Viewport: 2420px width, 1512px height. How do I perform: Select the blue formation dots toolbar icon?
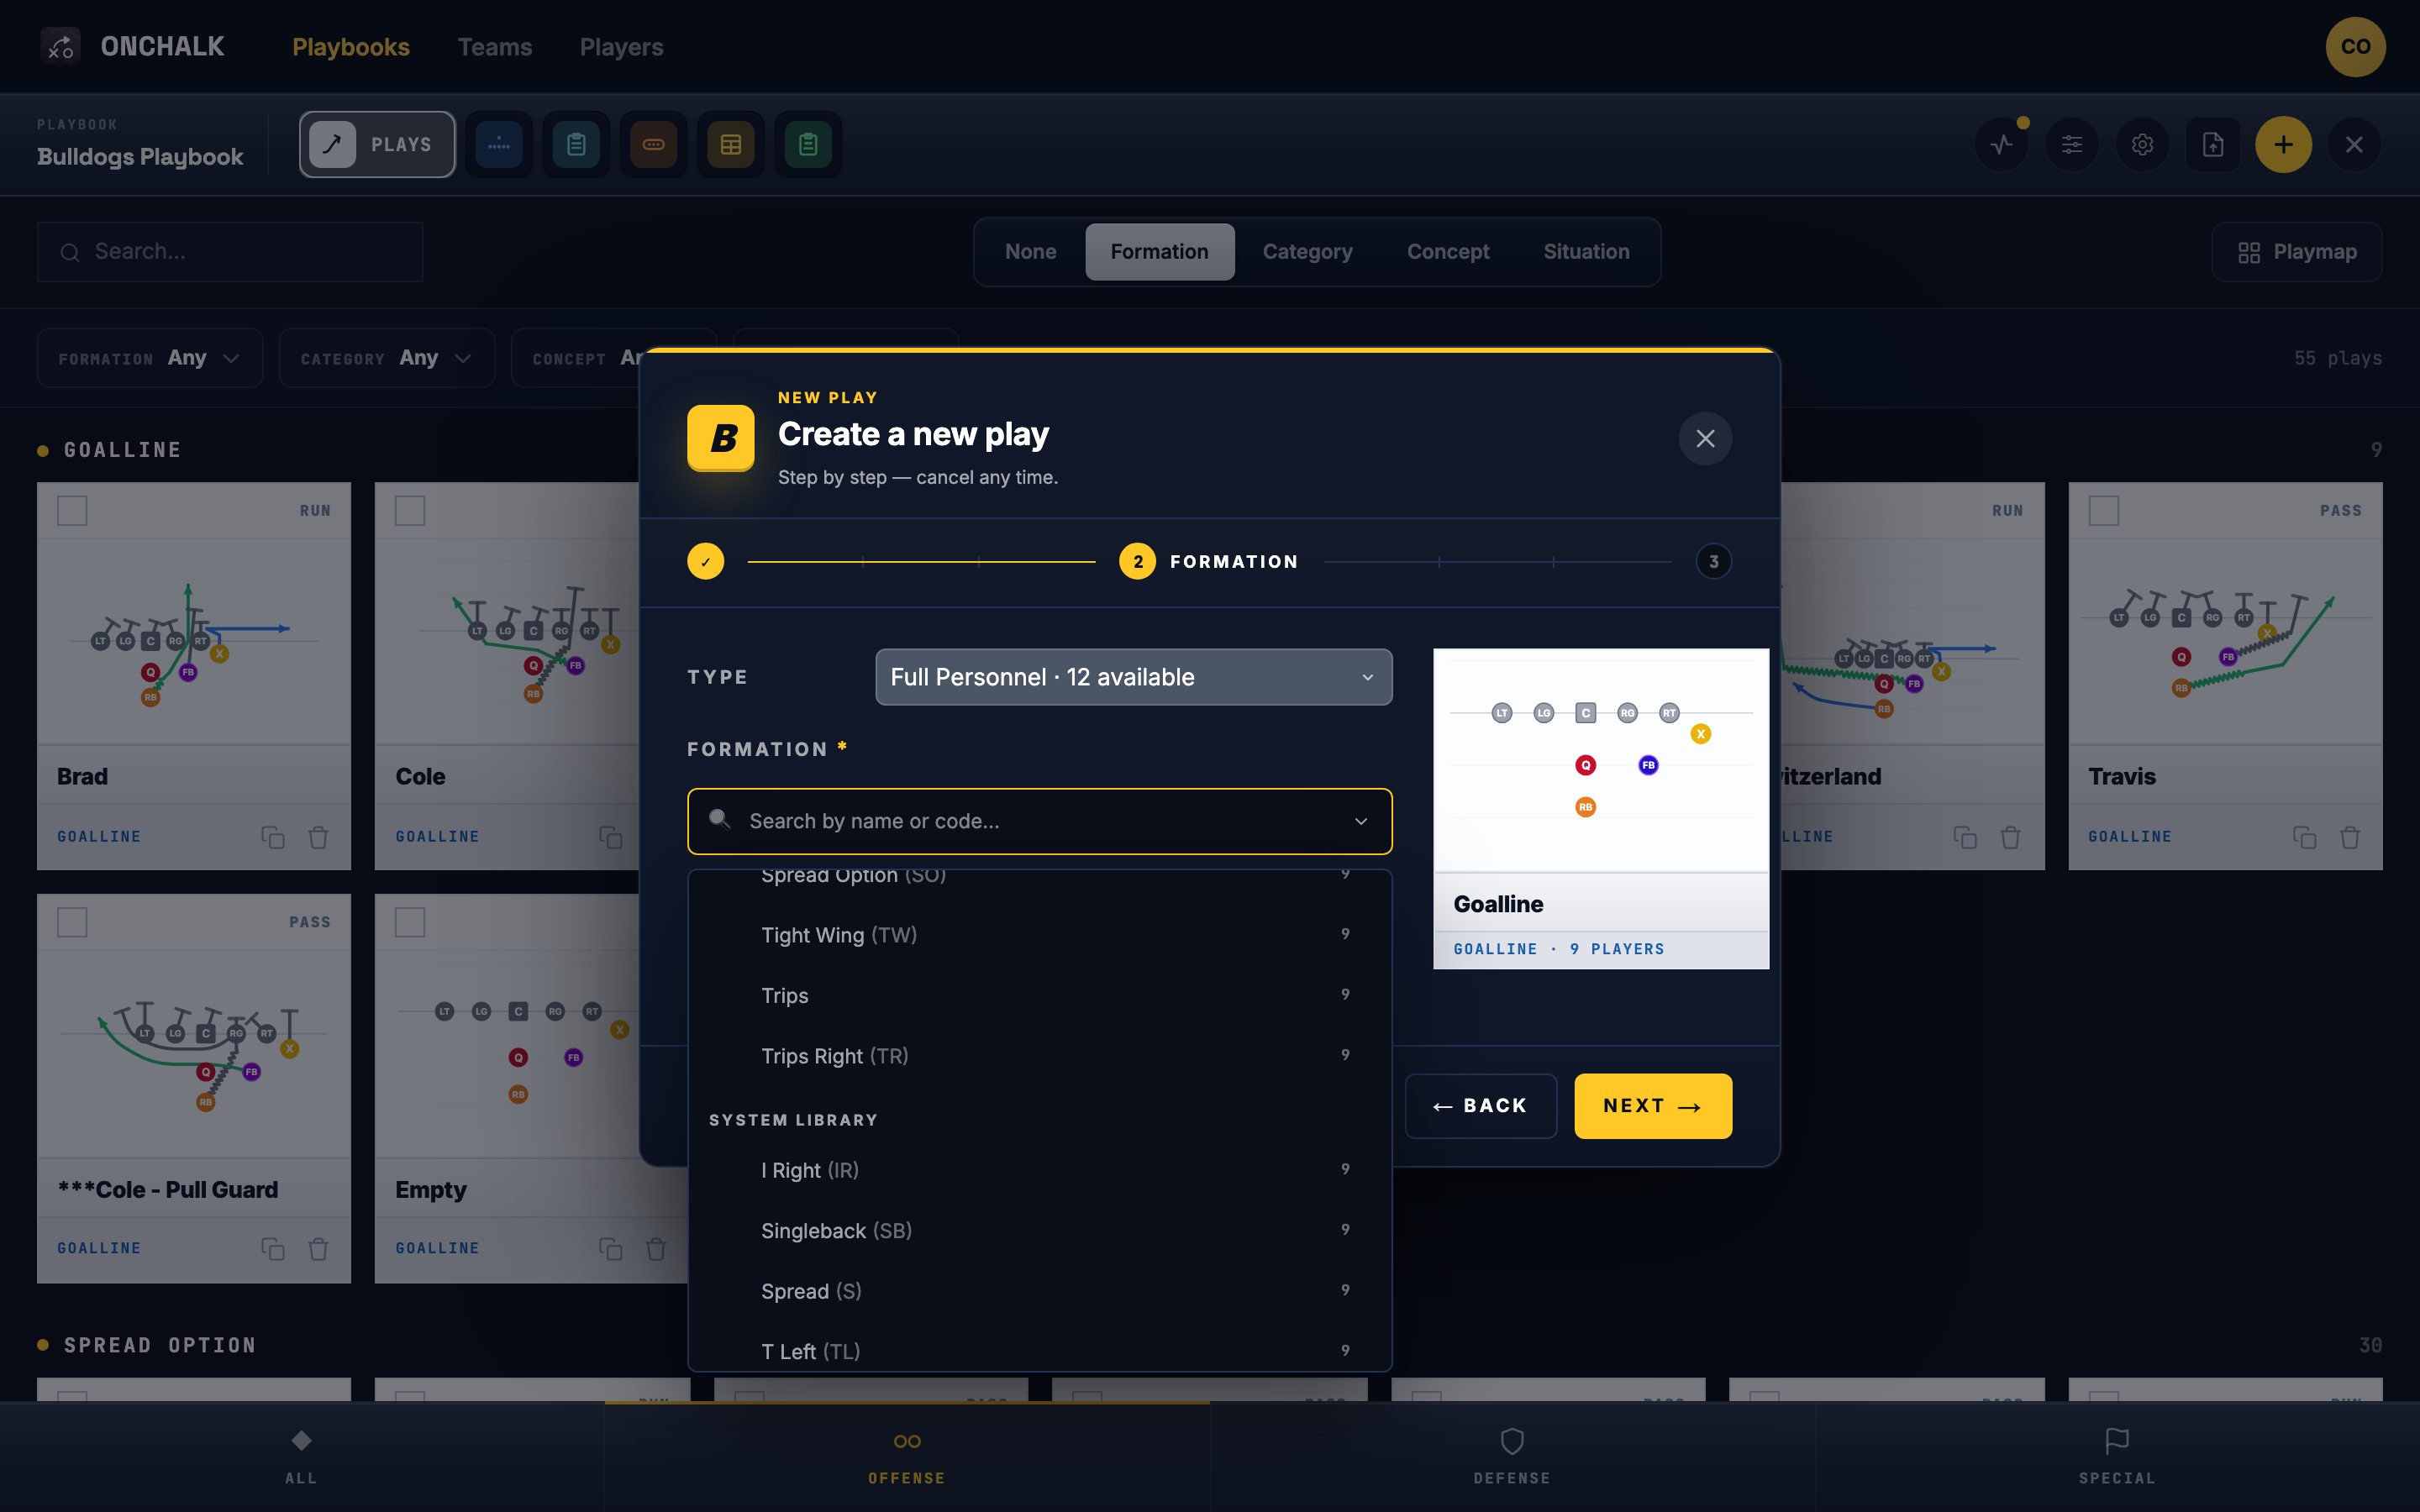[x=498, y=145]
